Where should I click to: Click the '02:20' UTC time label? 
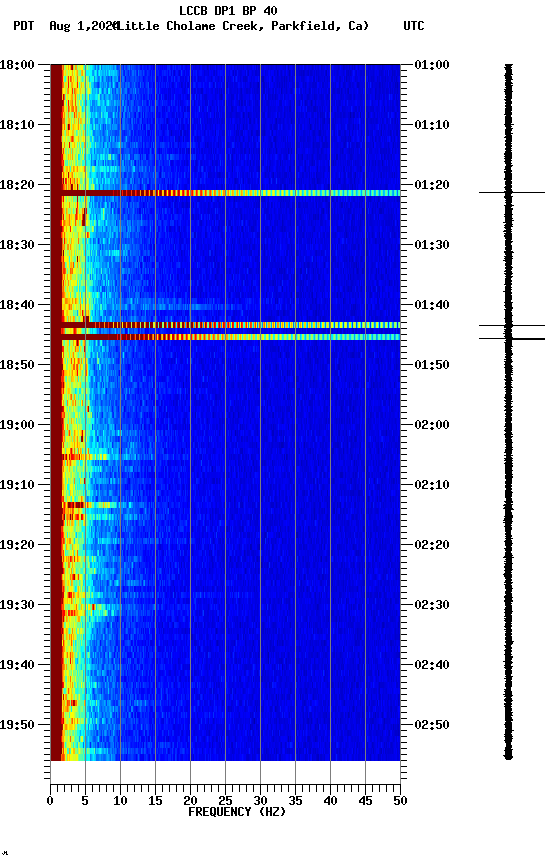coord(432,546)
